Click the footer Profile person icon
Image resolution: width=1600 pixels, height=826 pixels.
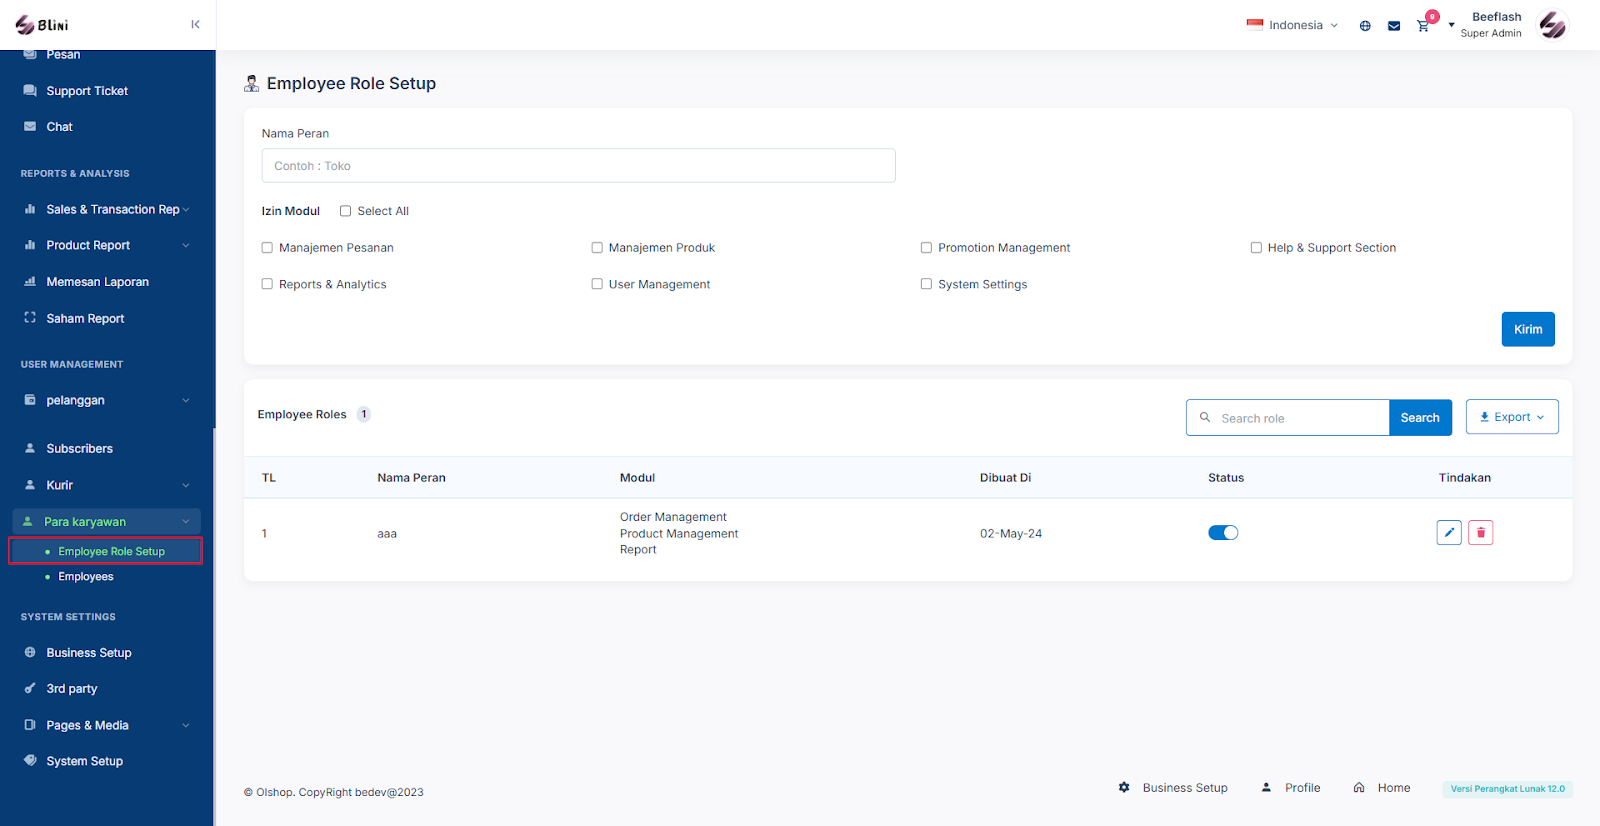pos(1266,788)
